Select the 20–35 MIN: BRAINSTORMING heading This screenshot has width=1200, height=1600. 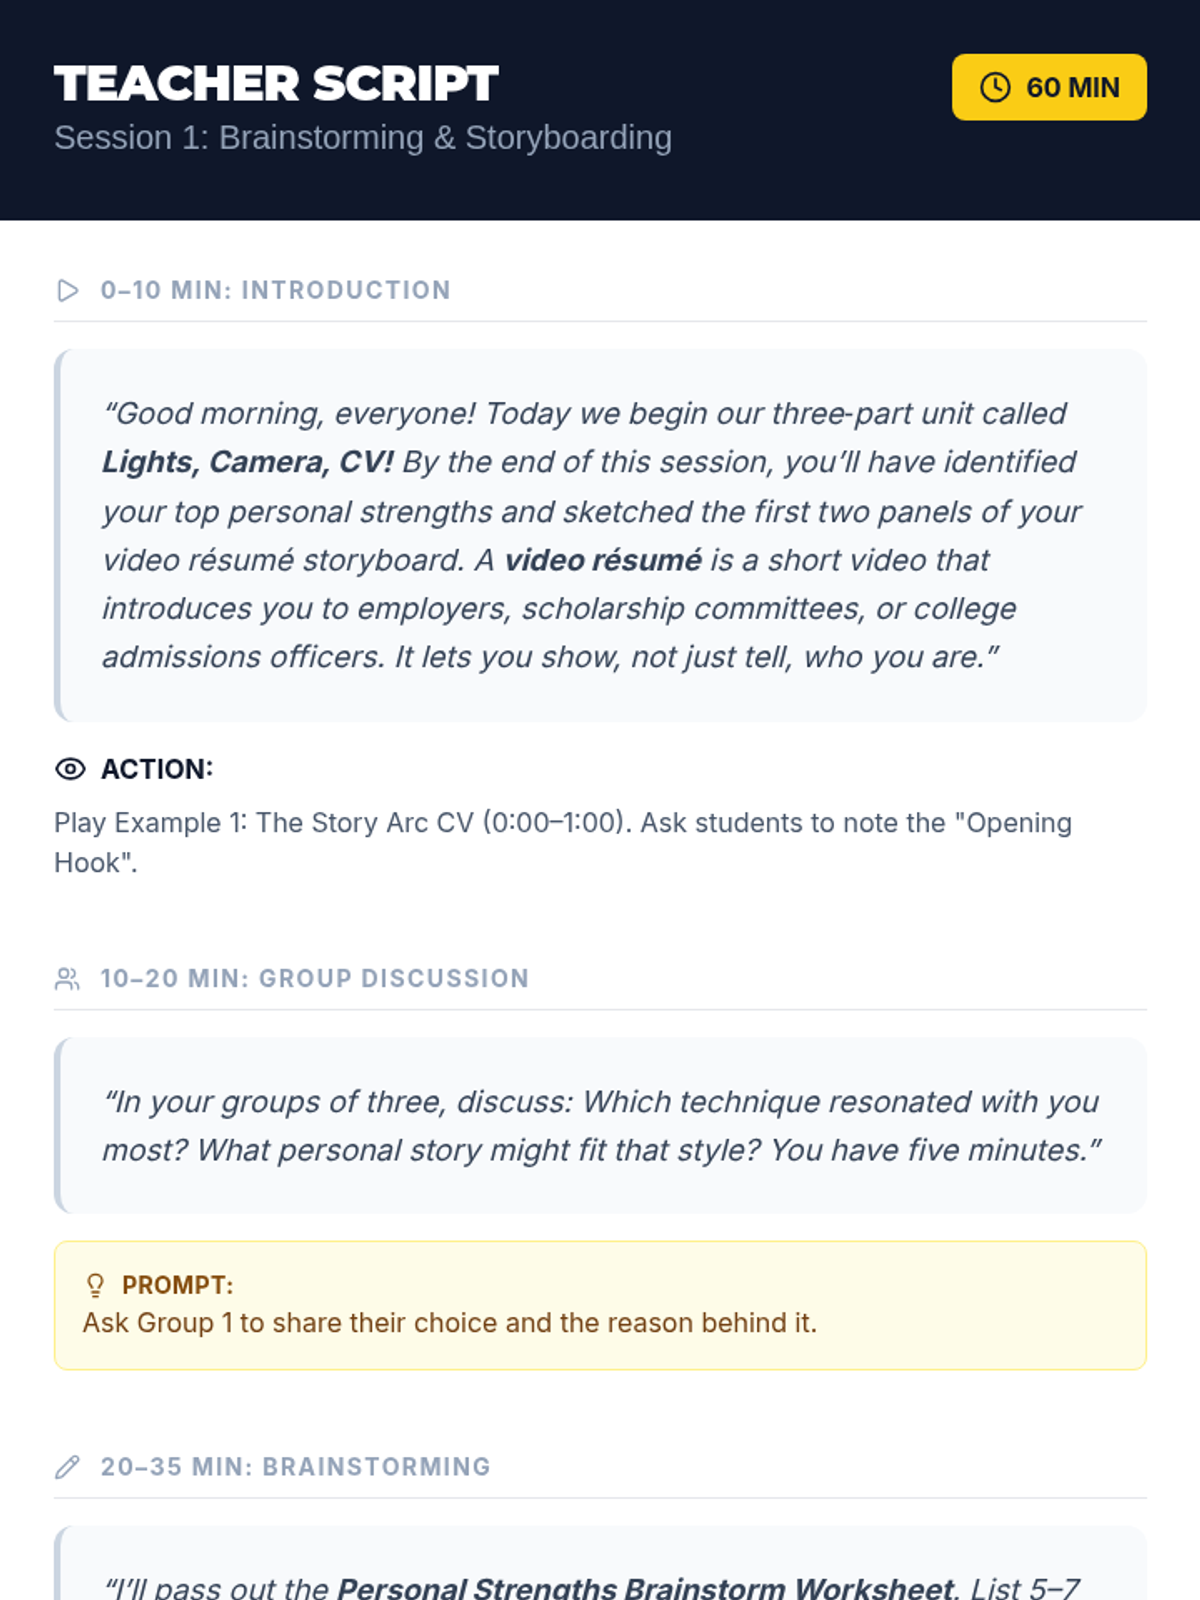pyautogui.click(x=295, y=1467)
